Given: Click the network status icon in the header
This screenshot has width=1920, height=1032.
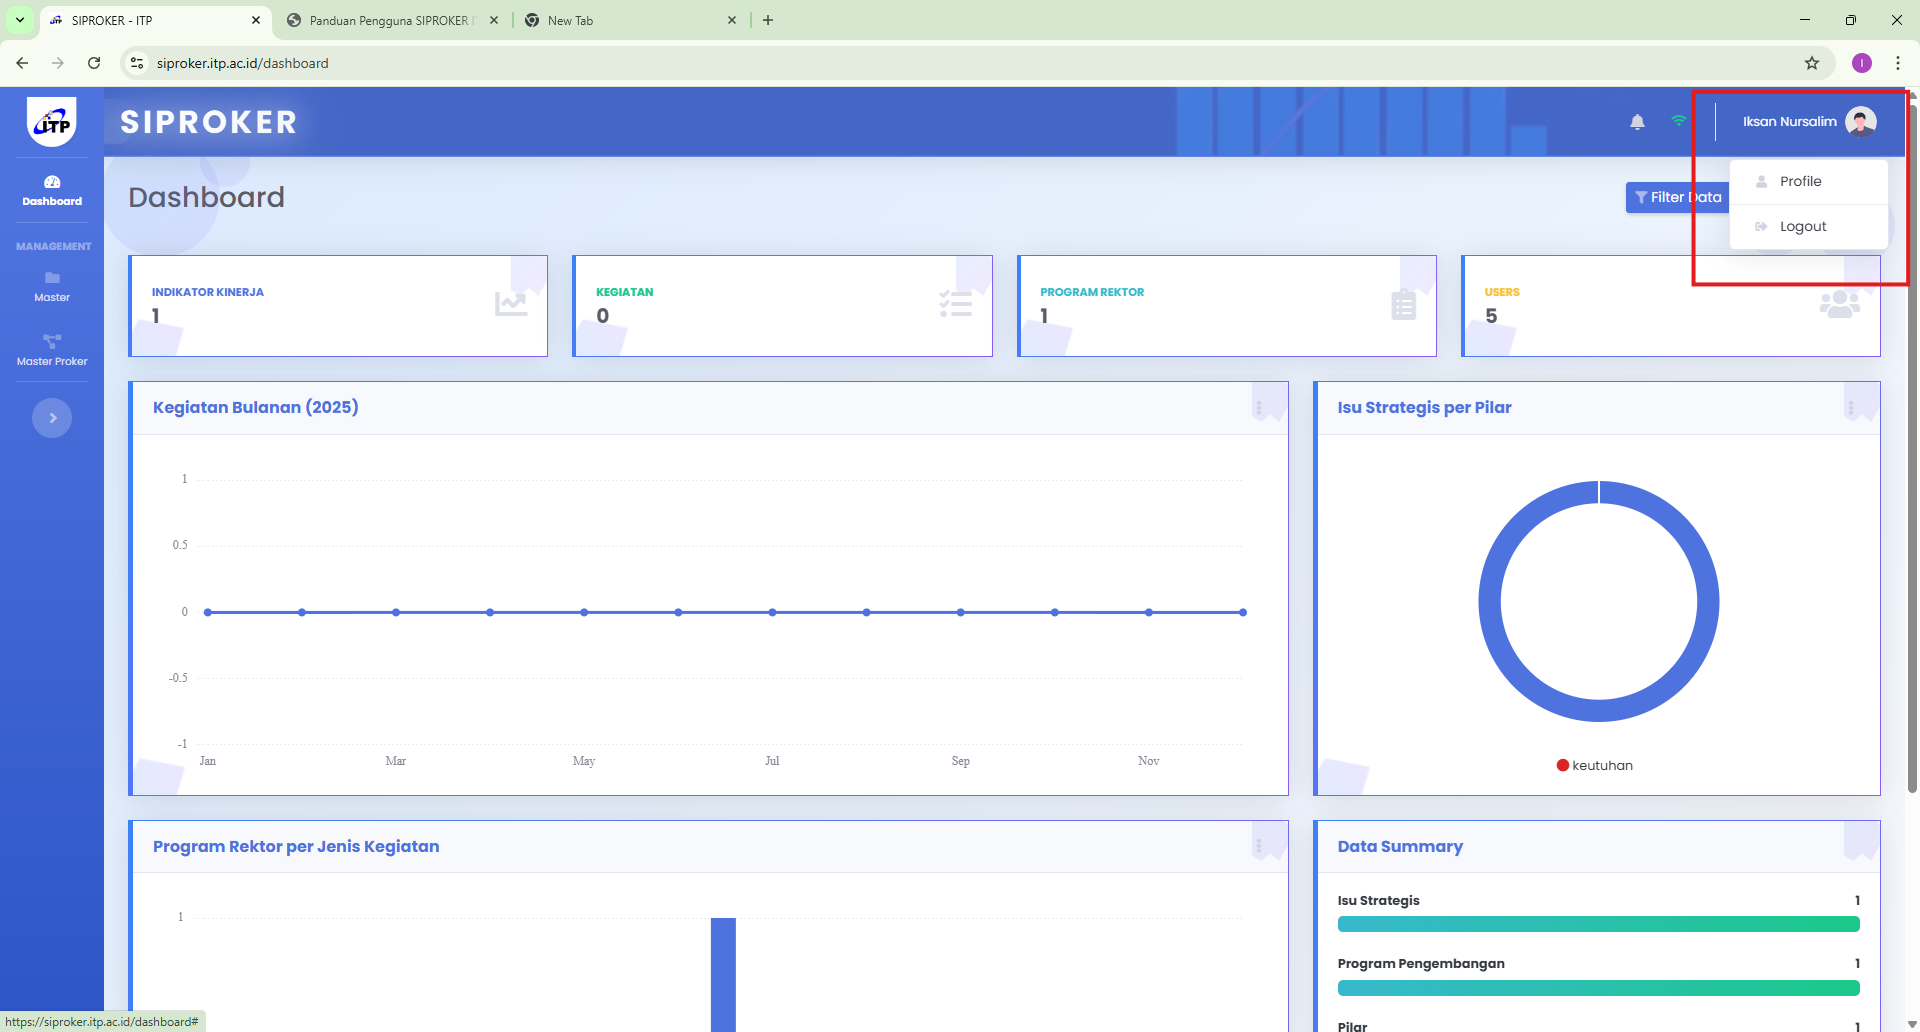Looking at the screenshot, I should pyautogui.click(x=1679, y=120).
